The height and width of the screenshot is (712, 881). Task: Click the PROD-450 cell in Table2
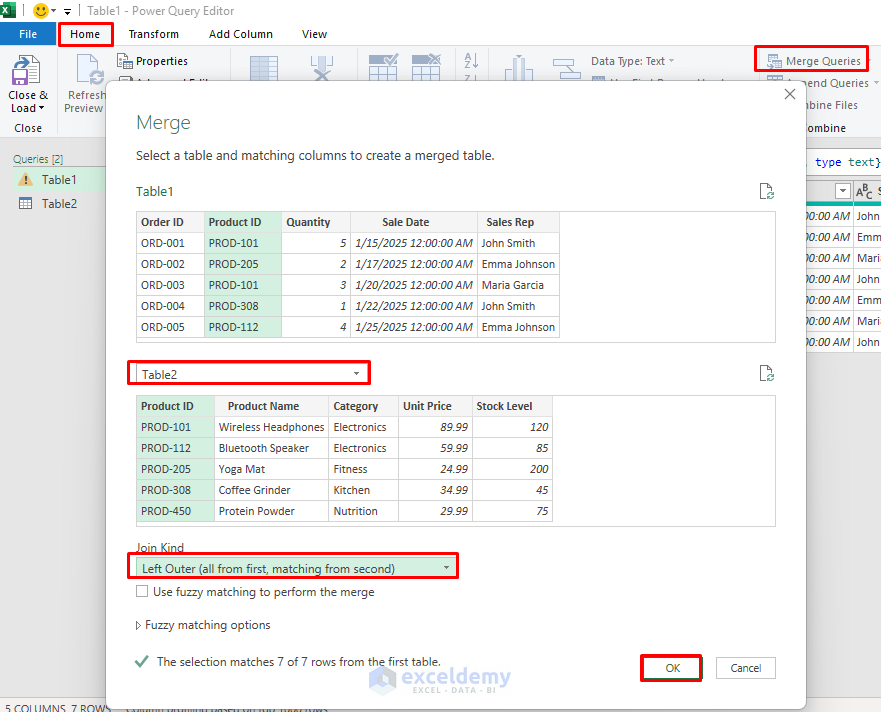[175, 511]
